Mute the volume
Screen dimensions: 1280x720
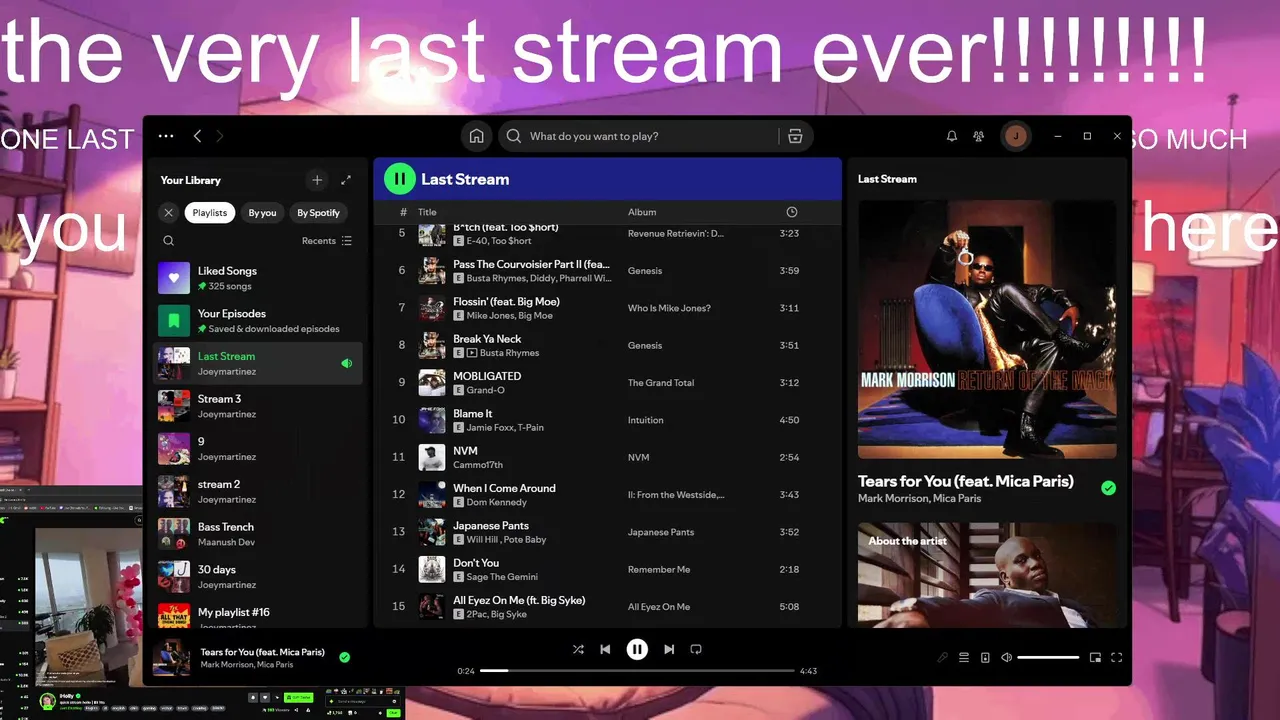point(1007,657)
